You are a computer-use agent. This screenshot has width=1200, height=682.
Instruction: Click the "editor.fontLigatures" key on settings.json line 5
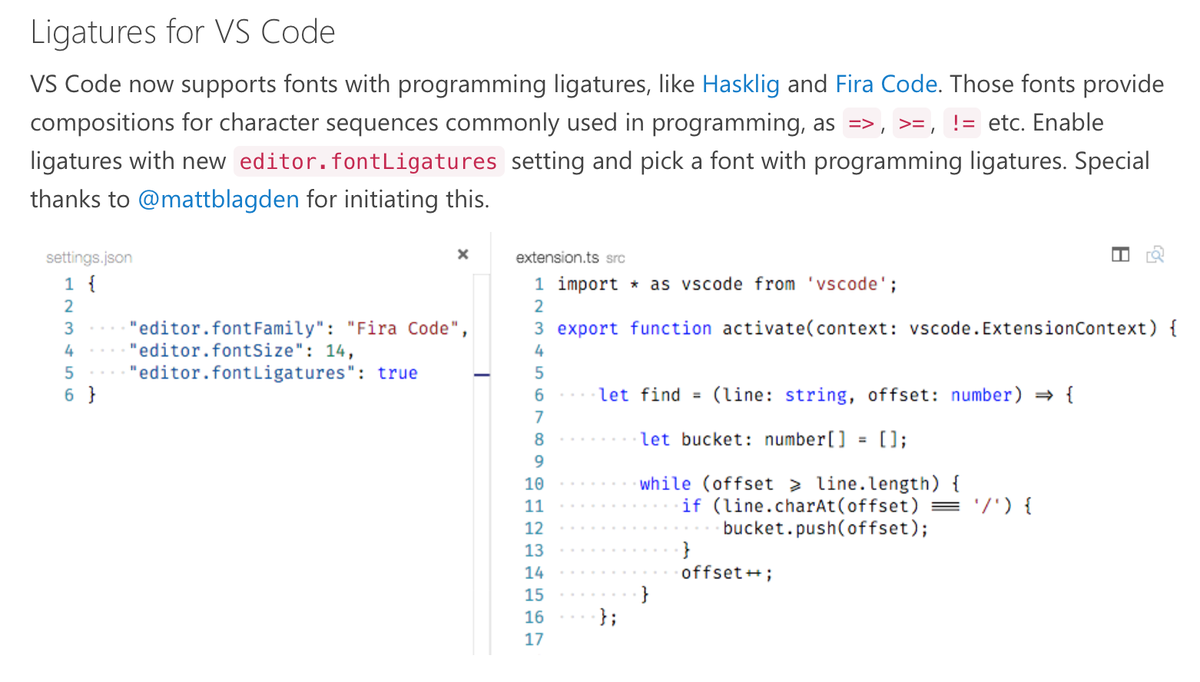[x=245, y=373]
